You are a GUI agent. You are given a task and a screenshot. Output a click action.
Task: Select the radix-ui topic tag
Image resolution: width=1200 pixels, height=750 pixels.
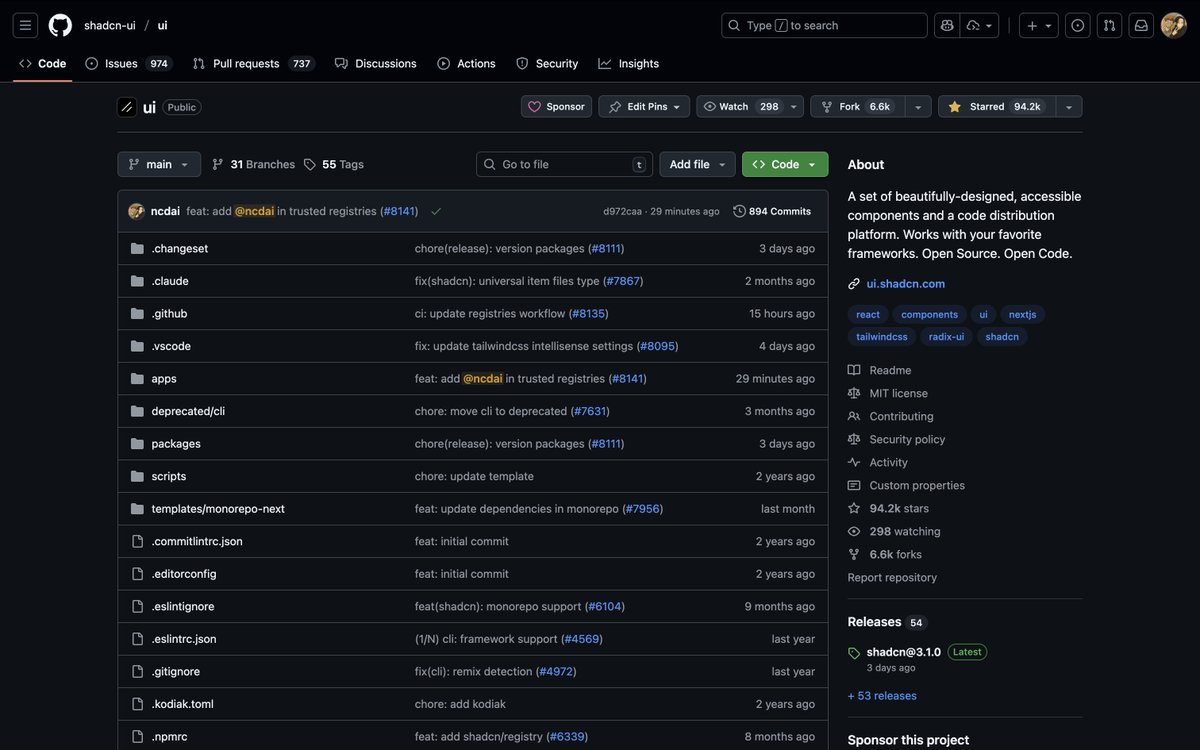click(x=946, y=337)
